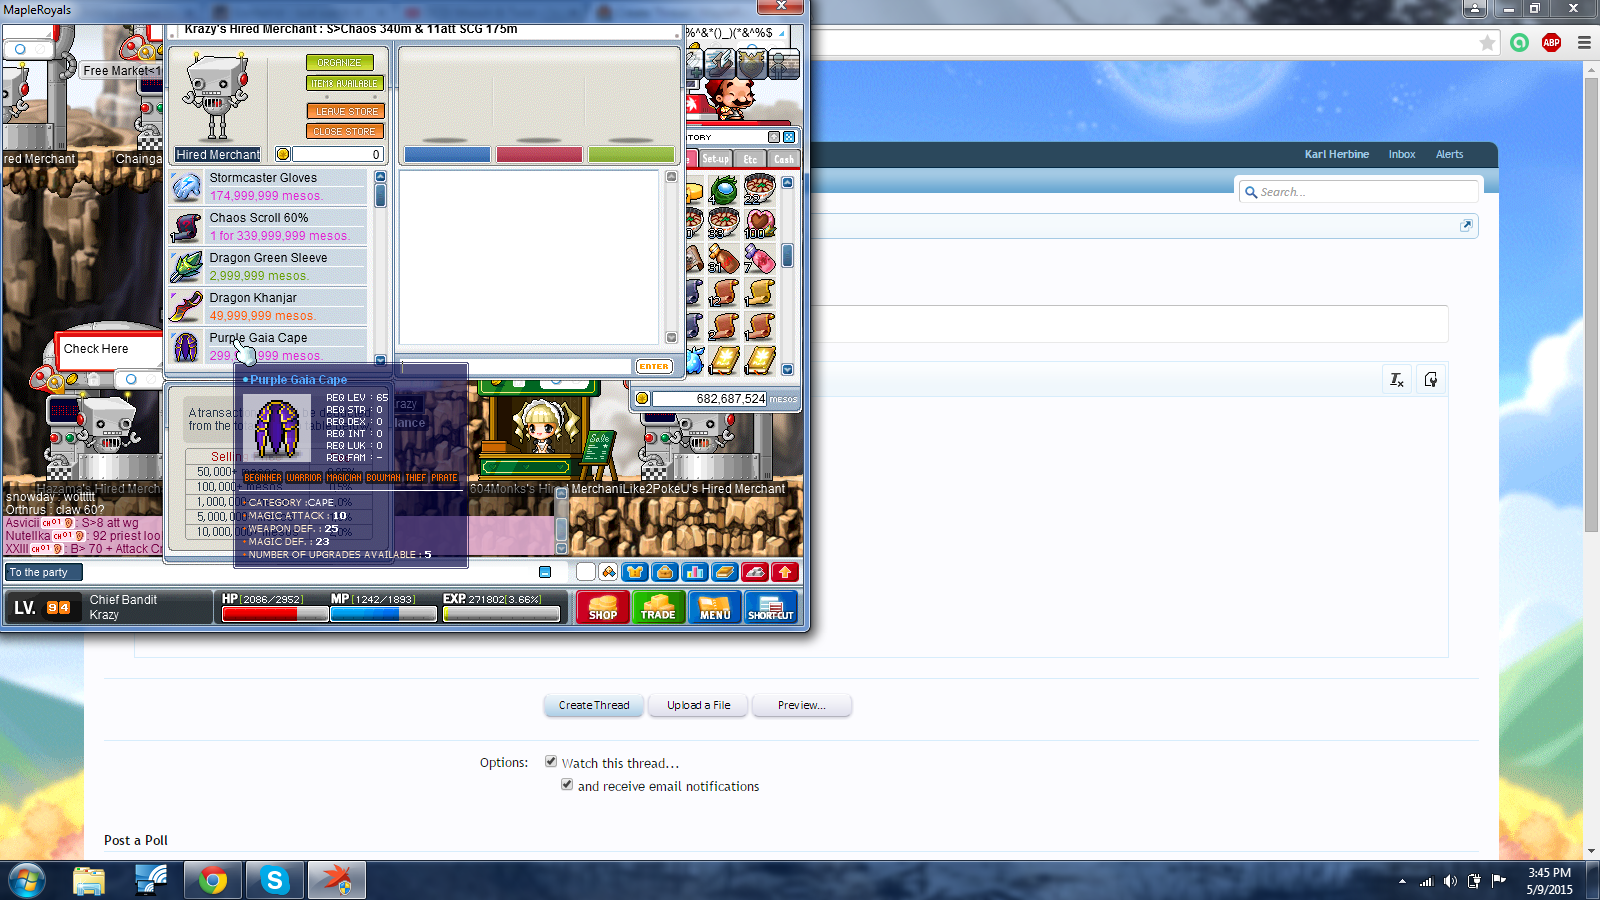Open File Explorer from the taskbar

pos(89,880)
